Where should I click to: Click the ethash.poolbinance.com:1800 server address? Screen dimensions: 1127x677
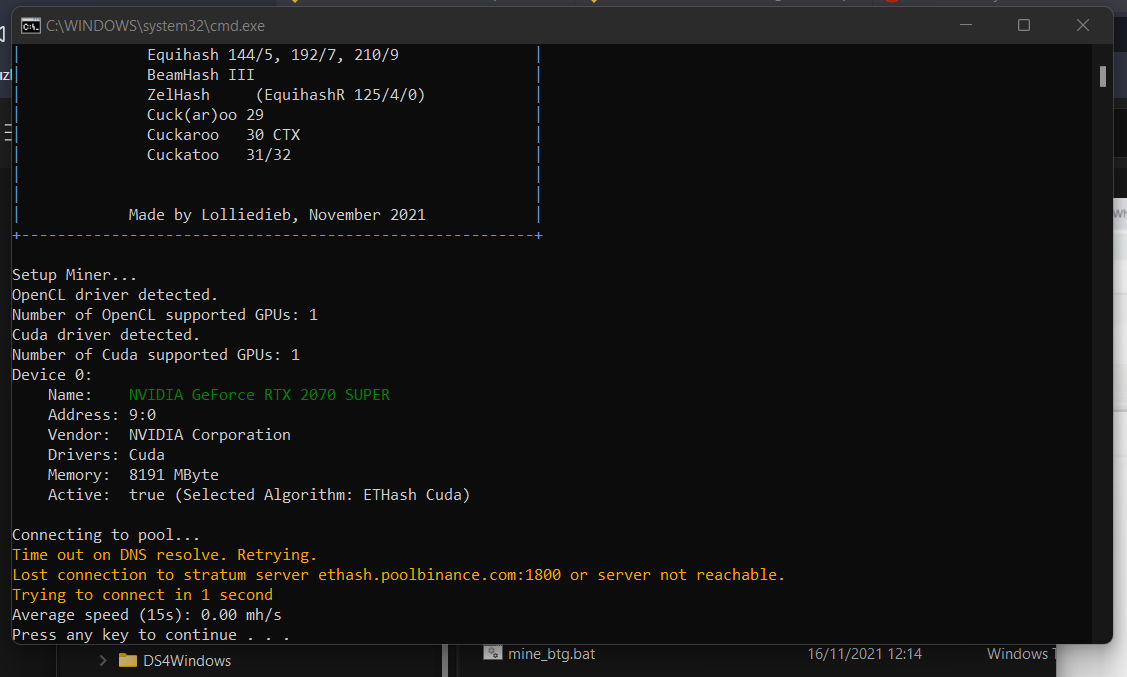point(439,575)
